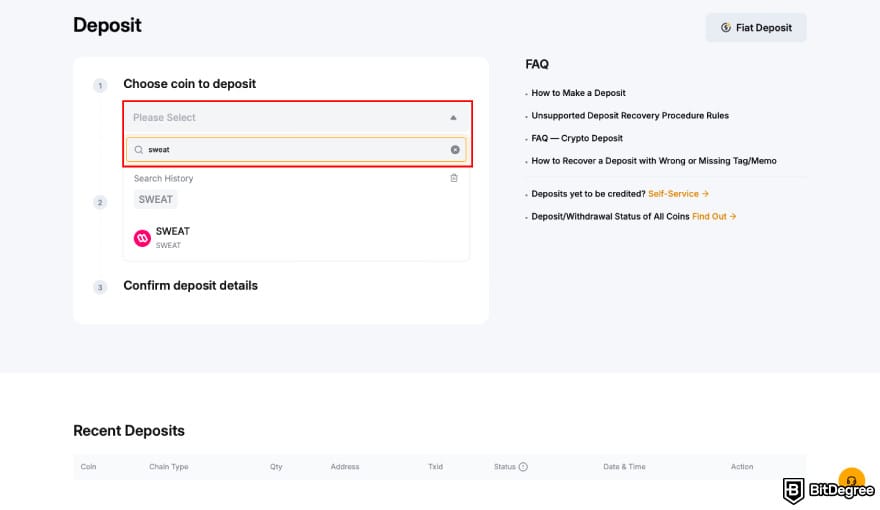The width and height of the screenshot is (880, 510).
Task: Click the Action column header
Action: (x=742, y=467)
